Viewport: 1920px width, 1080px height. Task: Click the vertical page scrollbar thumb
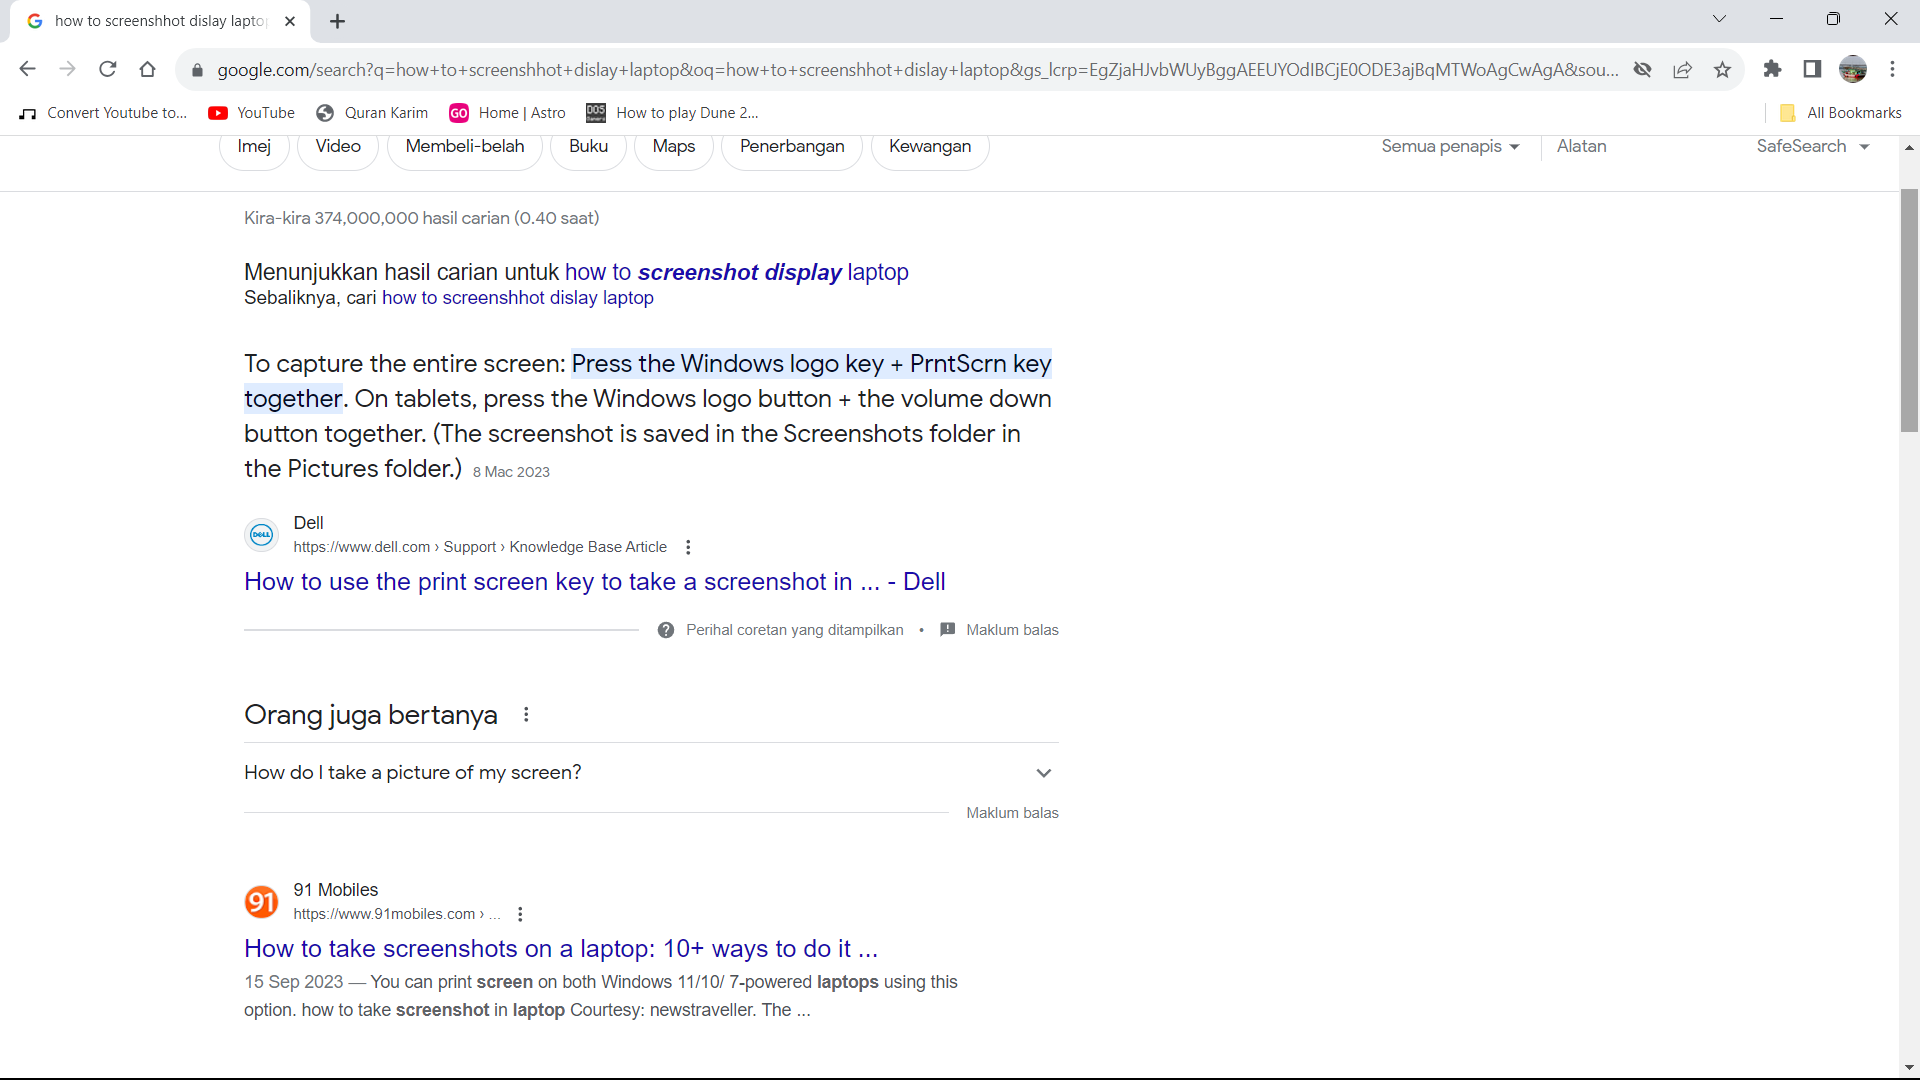pyautogui.click(x=1909, y=310)
